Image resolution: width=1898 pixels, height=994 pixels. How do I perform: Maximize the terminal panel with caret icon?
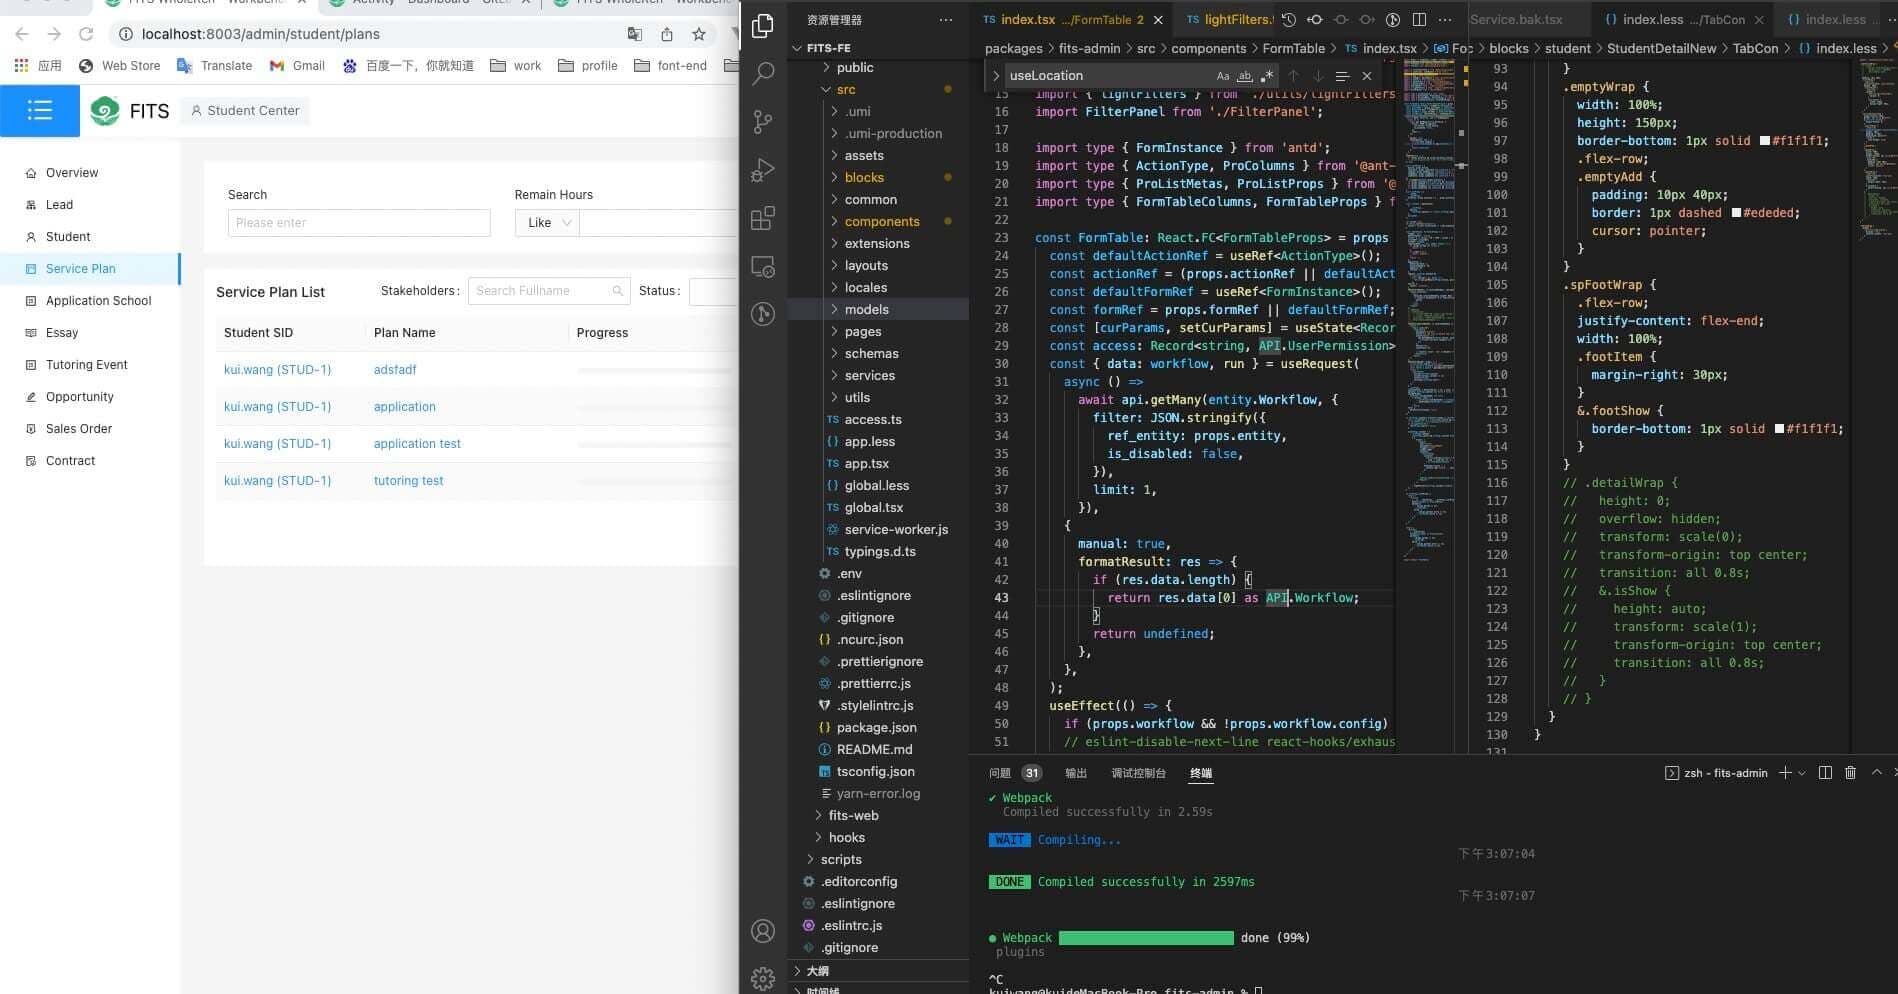click(x=1877, y=773)
